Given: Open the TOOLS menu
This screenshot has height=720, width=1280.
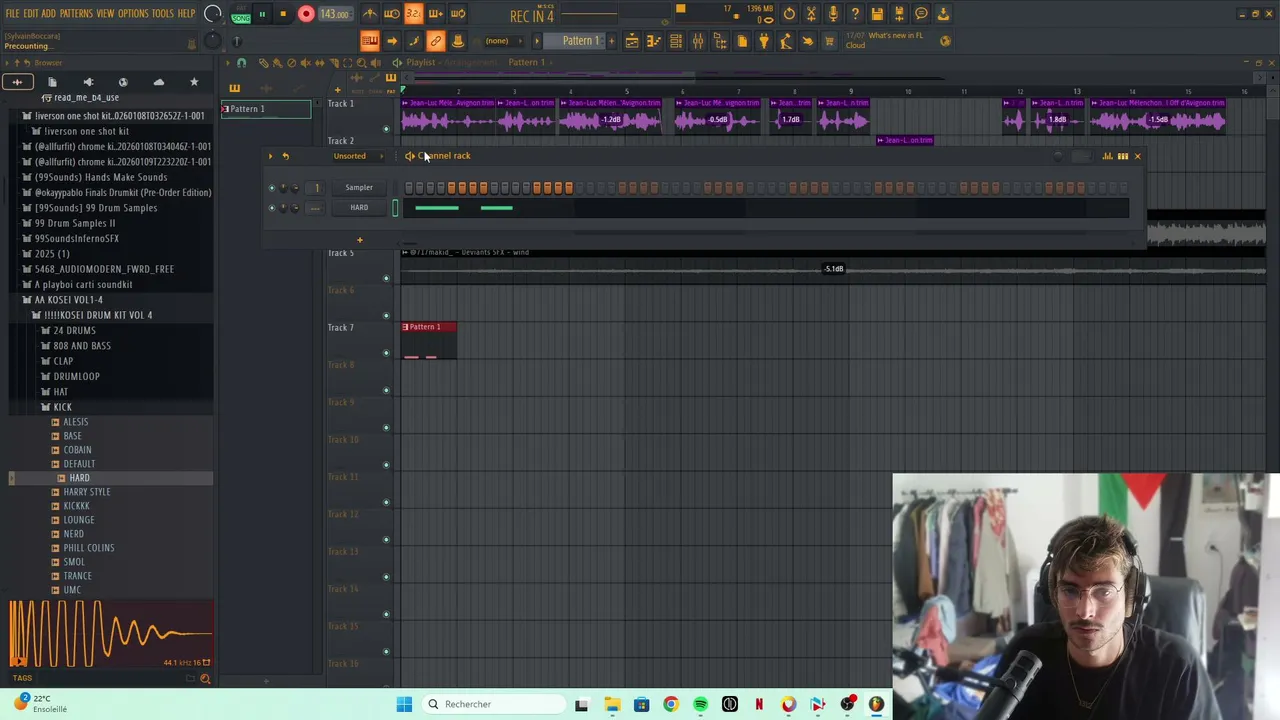Looking at the screenshot, I should 163,14.
